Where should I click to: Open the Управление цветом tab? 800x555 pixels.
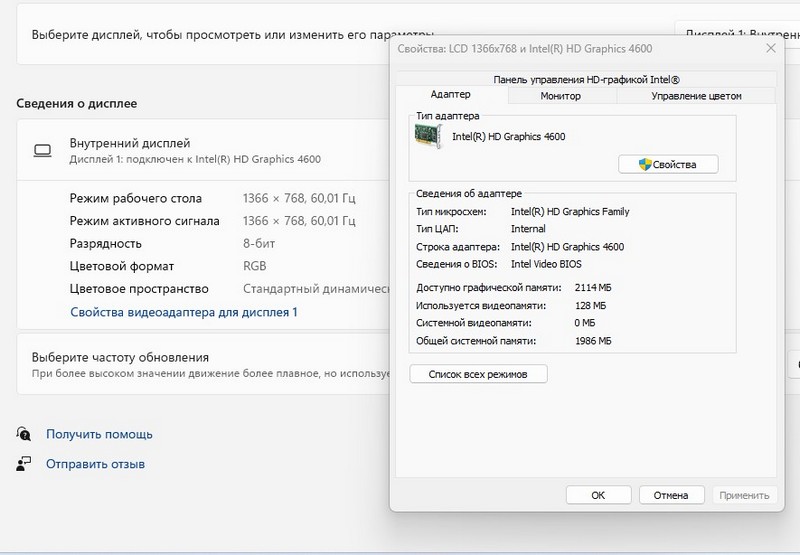click(696, 96)
